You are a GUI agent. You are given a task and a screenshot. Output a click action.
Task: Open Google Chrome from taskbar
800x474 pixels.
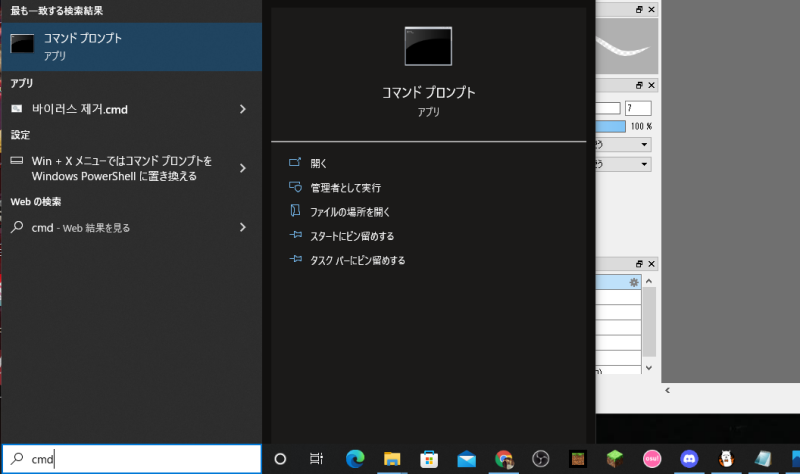(x=504, y=459)
